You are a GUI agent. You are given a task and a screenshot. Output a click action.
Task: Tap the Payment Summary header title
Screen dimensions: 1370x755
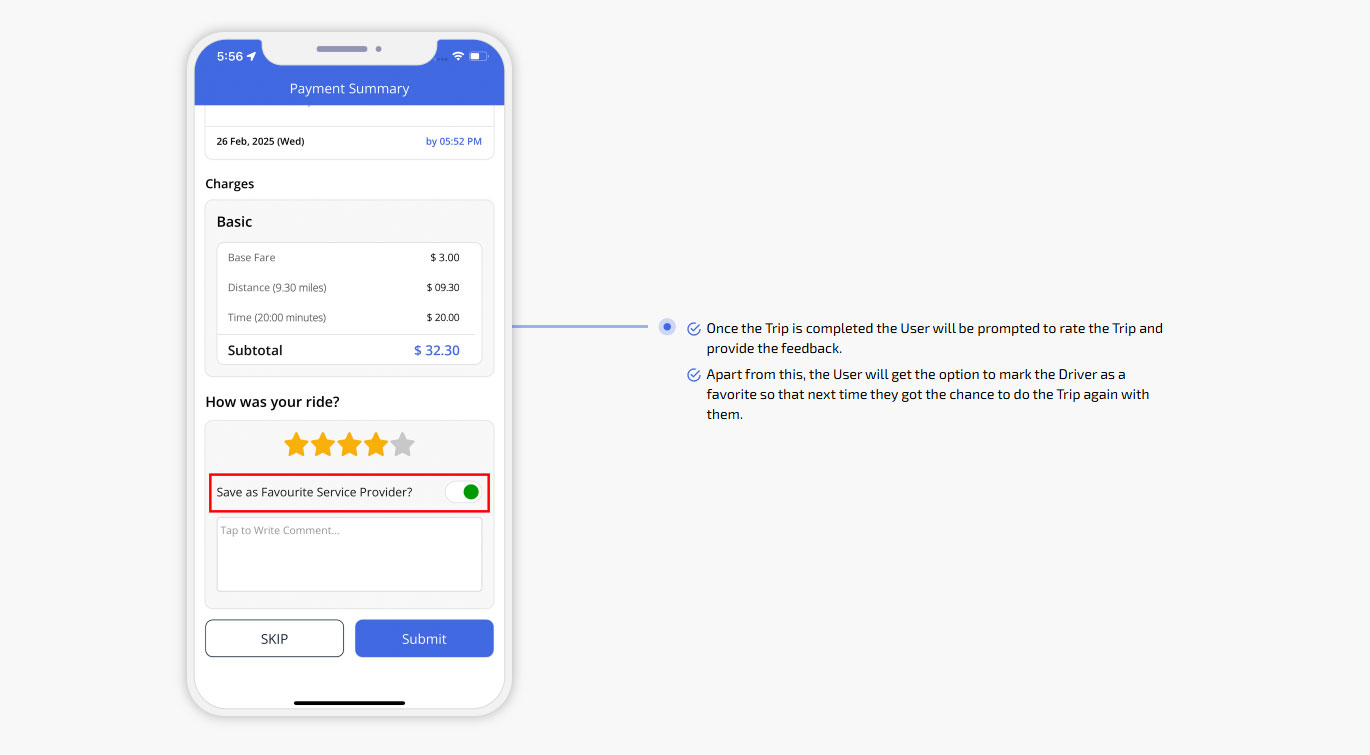point(349,89)
